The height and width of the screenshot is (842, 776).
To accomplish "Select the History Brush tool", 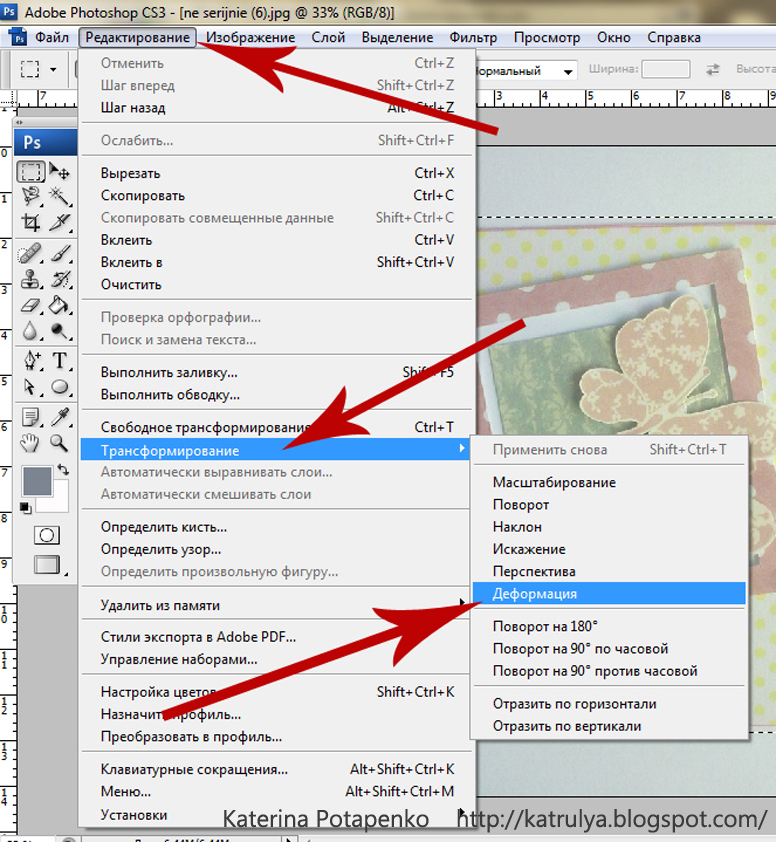I will click(x=60, y=279).
